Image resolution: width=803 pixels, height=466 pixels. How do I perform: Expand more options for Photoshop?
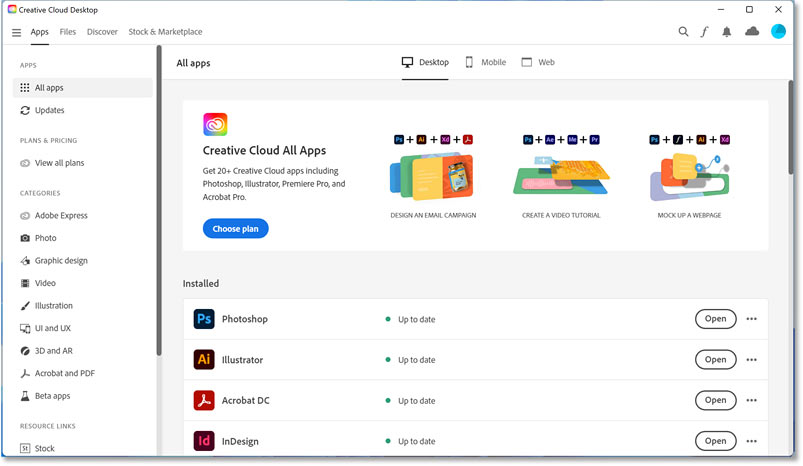(752, 319)
